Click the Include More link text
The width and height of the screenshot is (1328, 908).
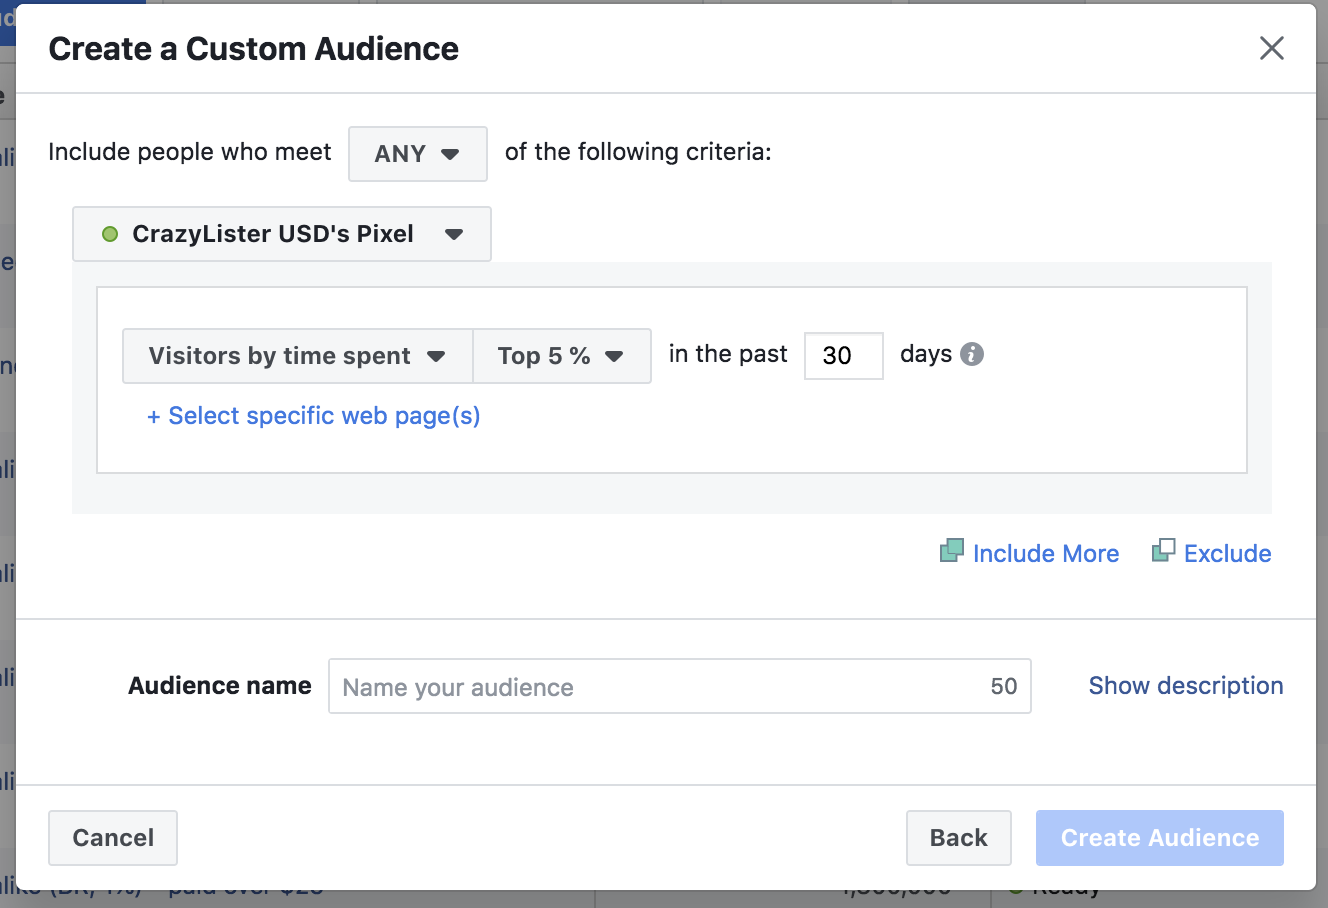[x=1045, y=554]
